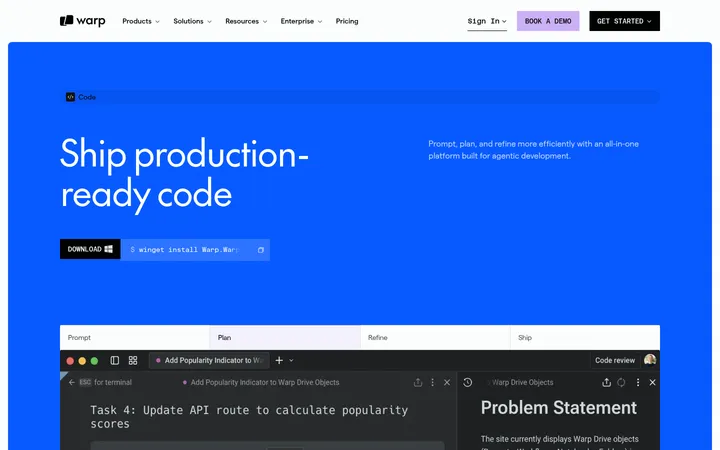Switch to the Prompt tab

coord(135,338)
